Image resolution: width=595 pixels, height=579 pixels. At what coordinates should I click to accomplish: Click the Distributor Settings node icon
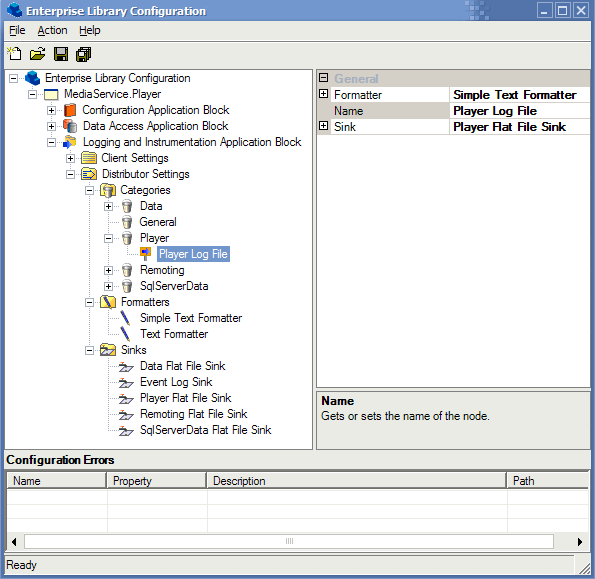click(x=89, y=174)
